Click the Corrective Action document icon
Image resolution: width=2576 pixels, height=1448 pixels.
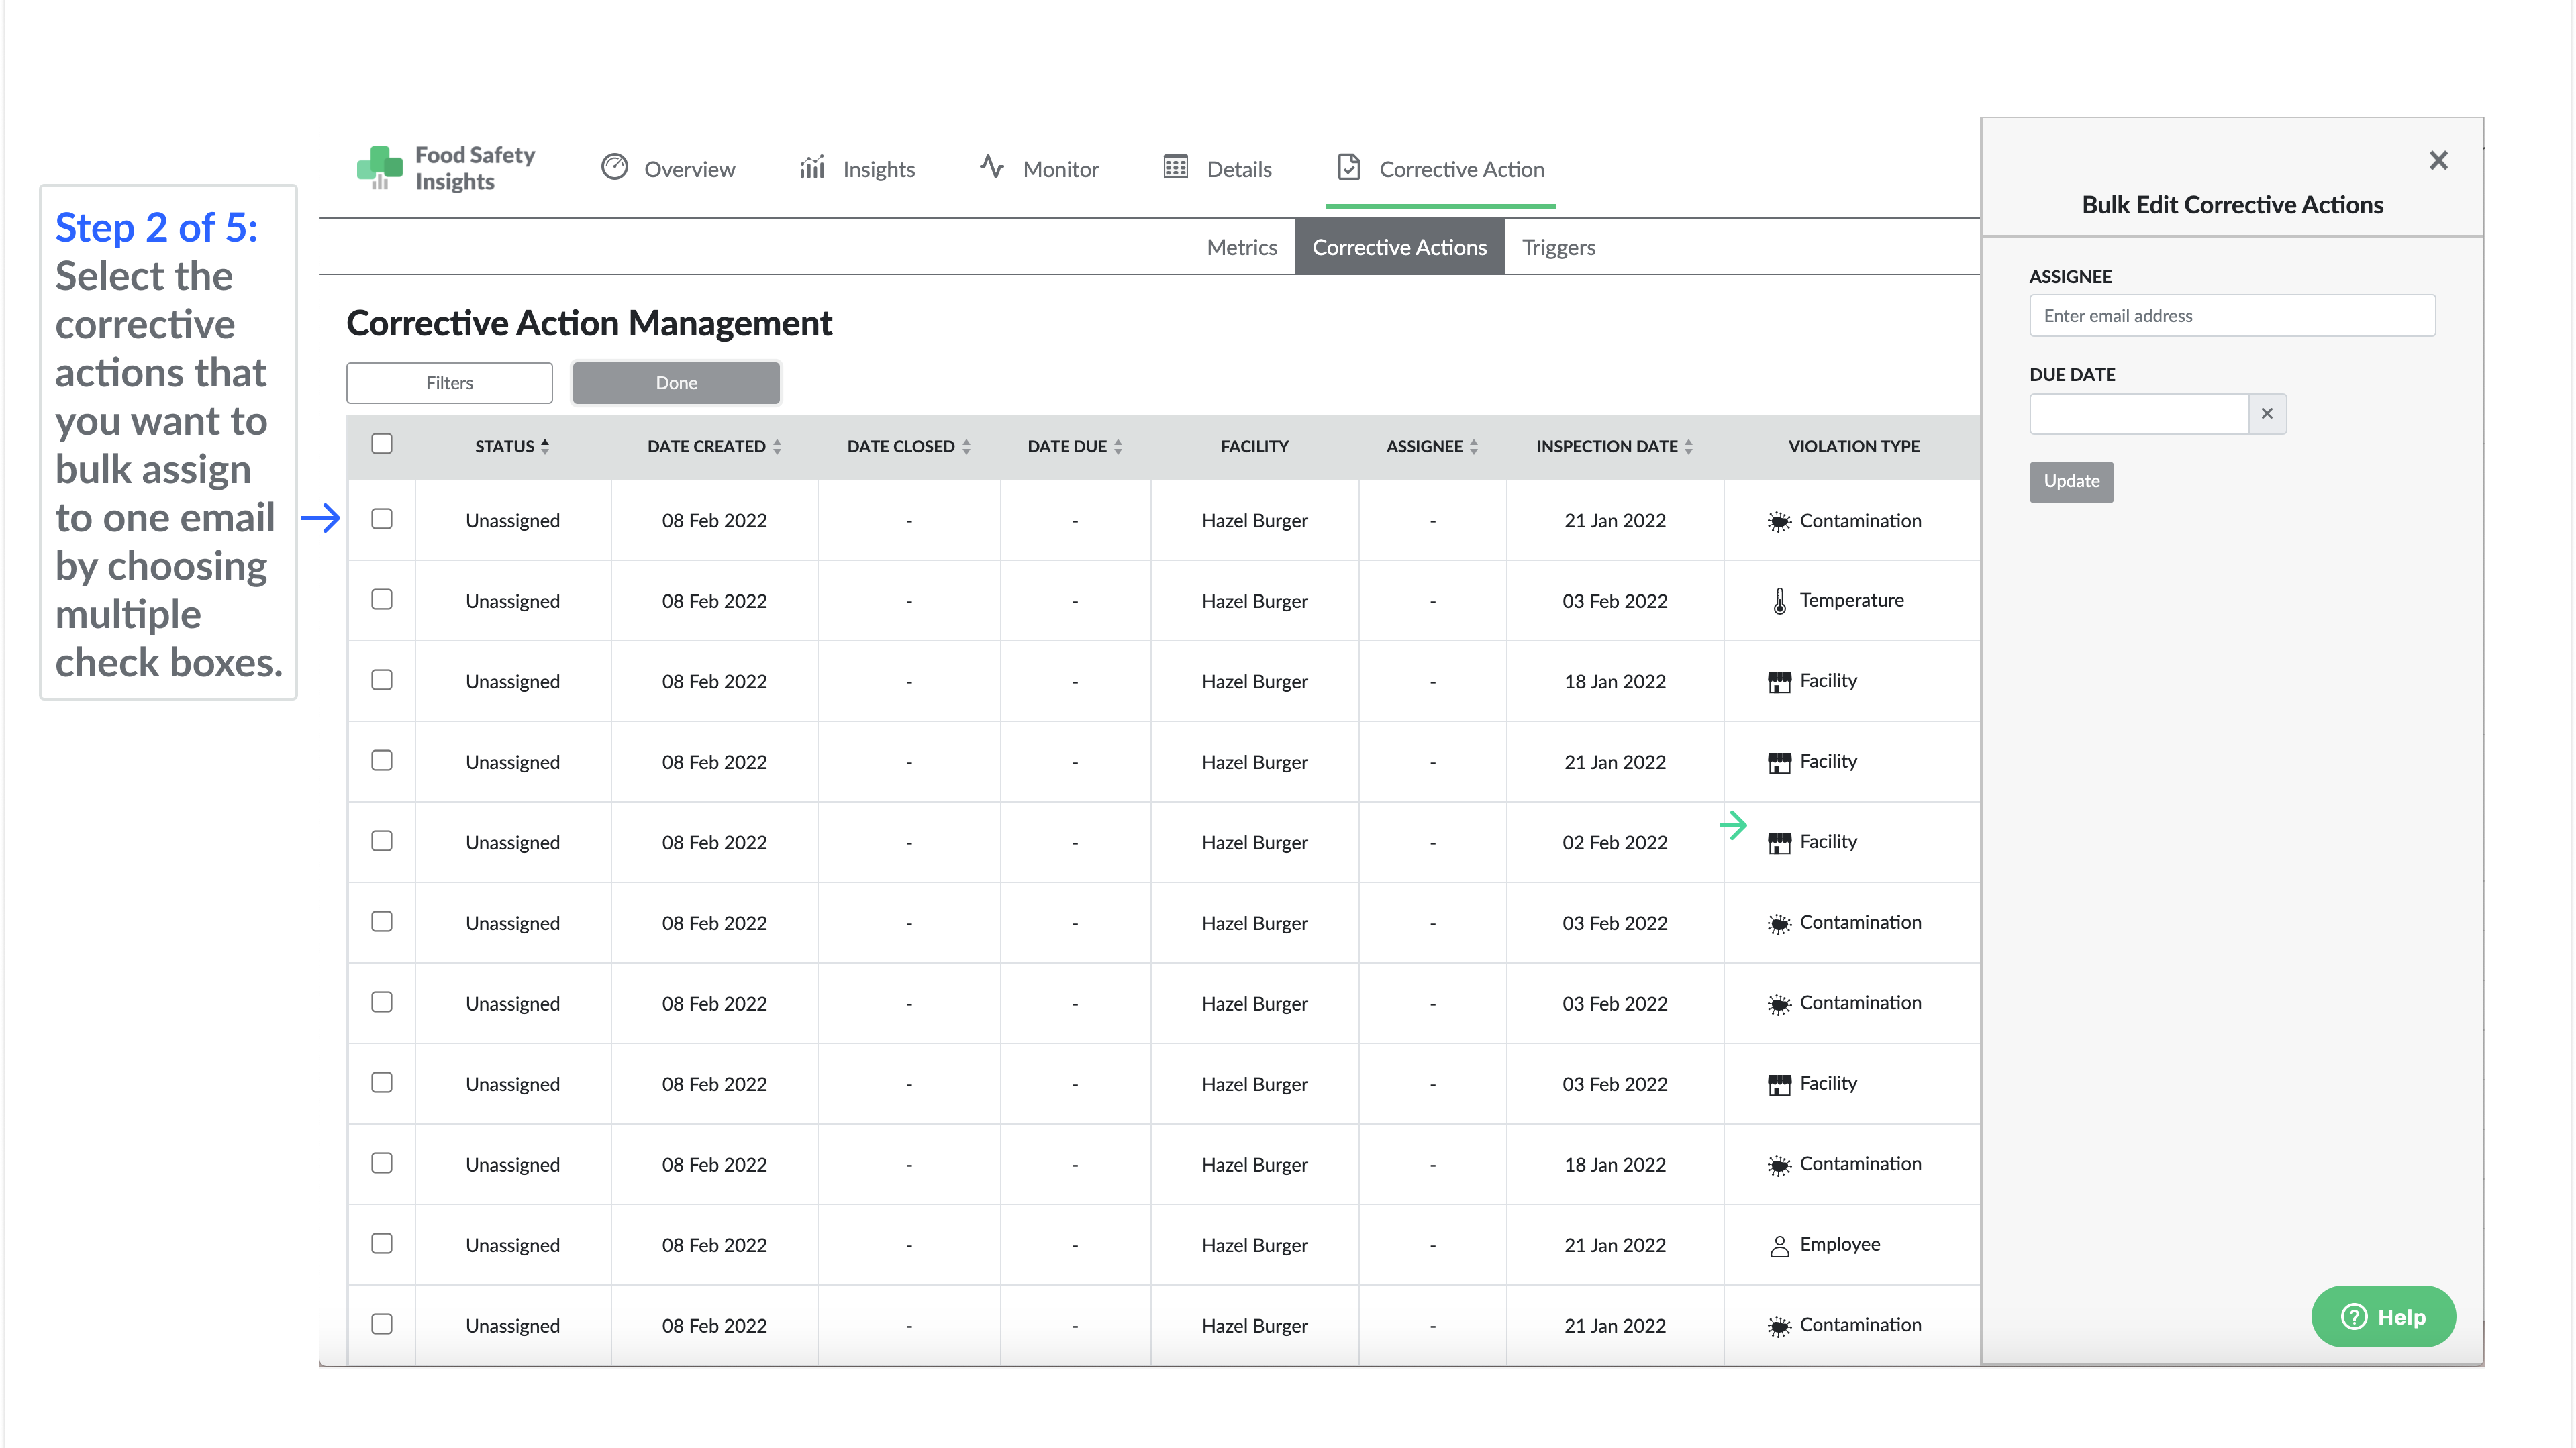[1349, 167]
